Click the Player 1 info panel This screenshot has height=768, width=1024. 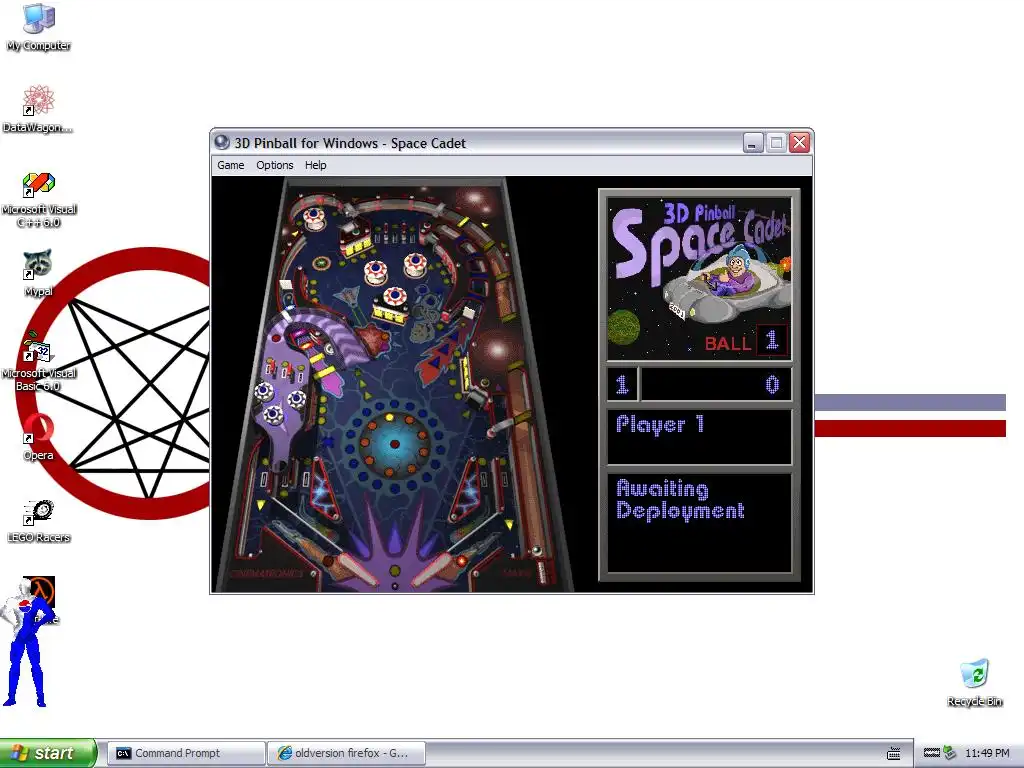point(699,436)
